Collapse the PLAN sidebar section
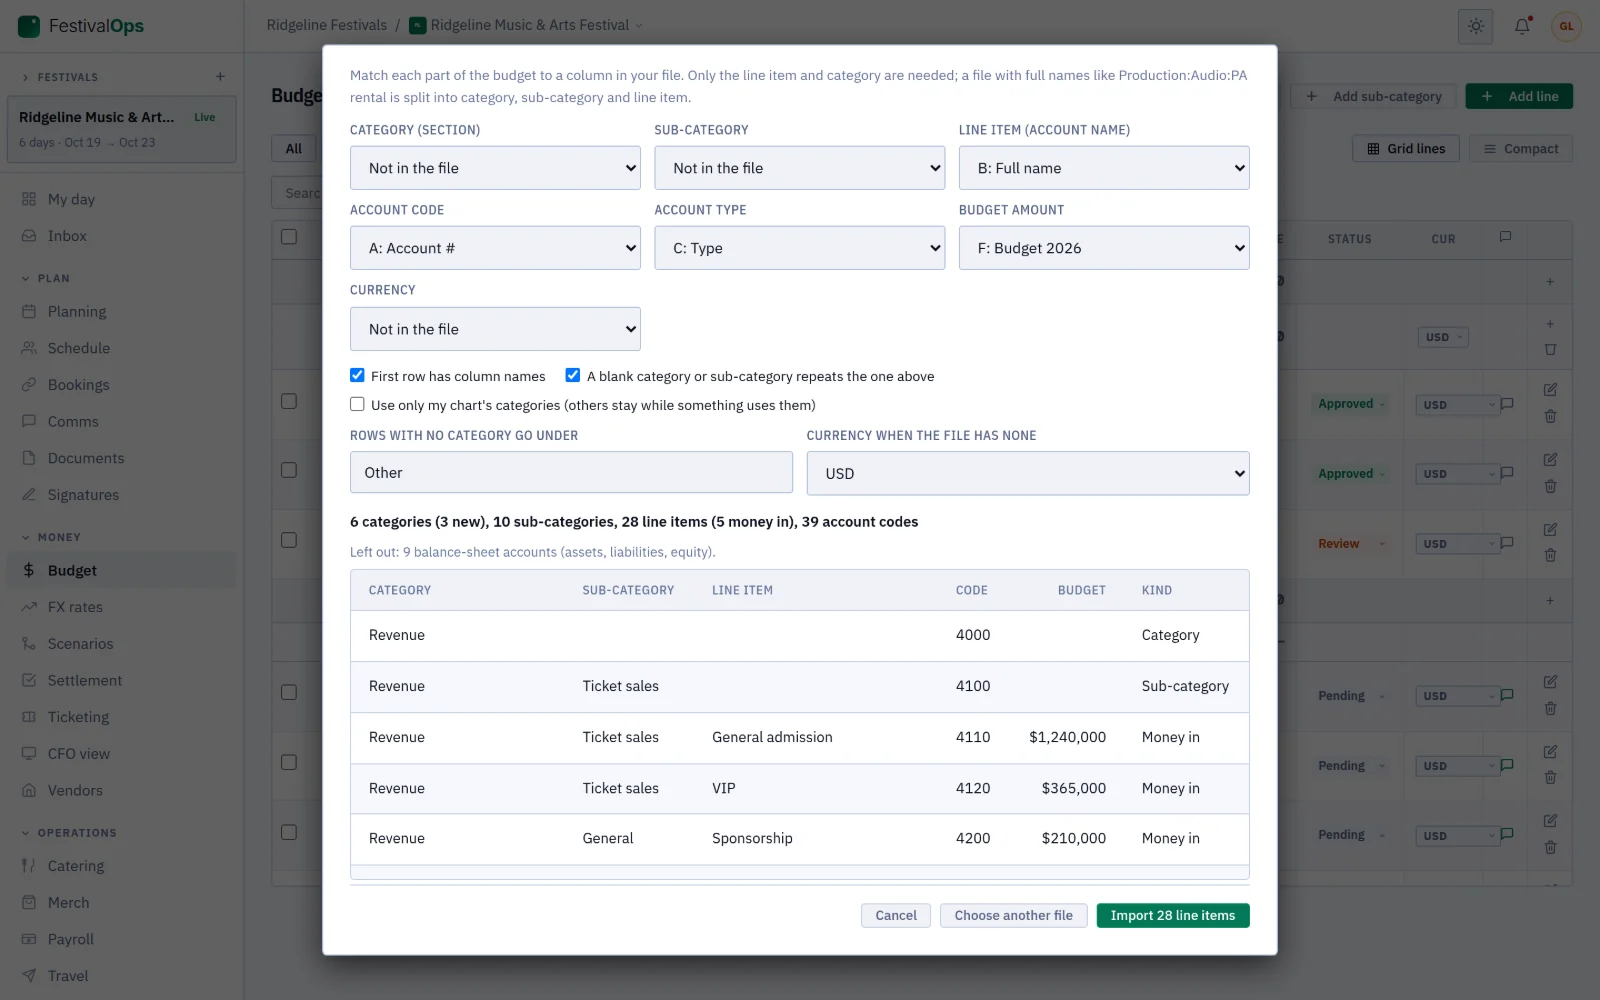The height and width of the screenshot is (1000, 1600). 26,278
